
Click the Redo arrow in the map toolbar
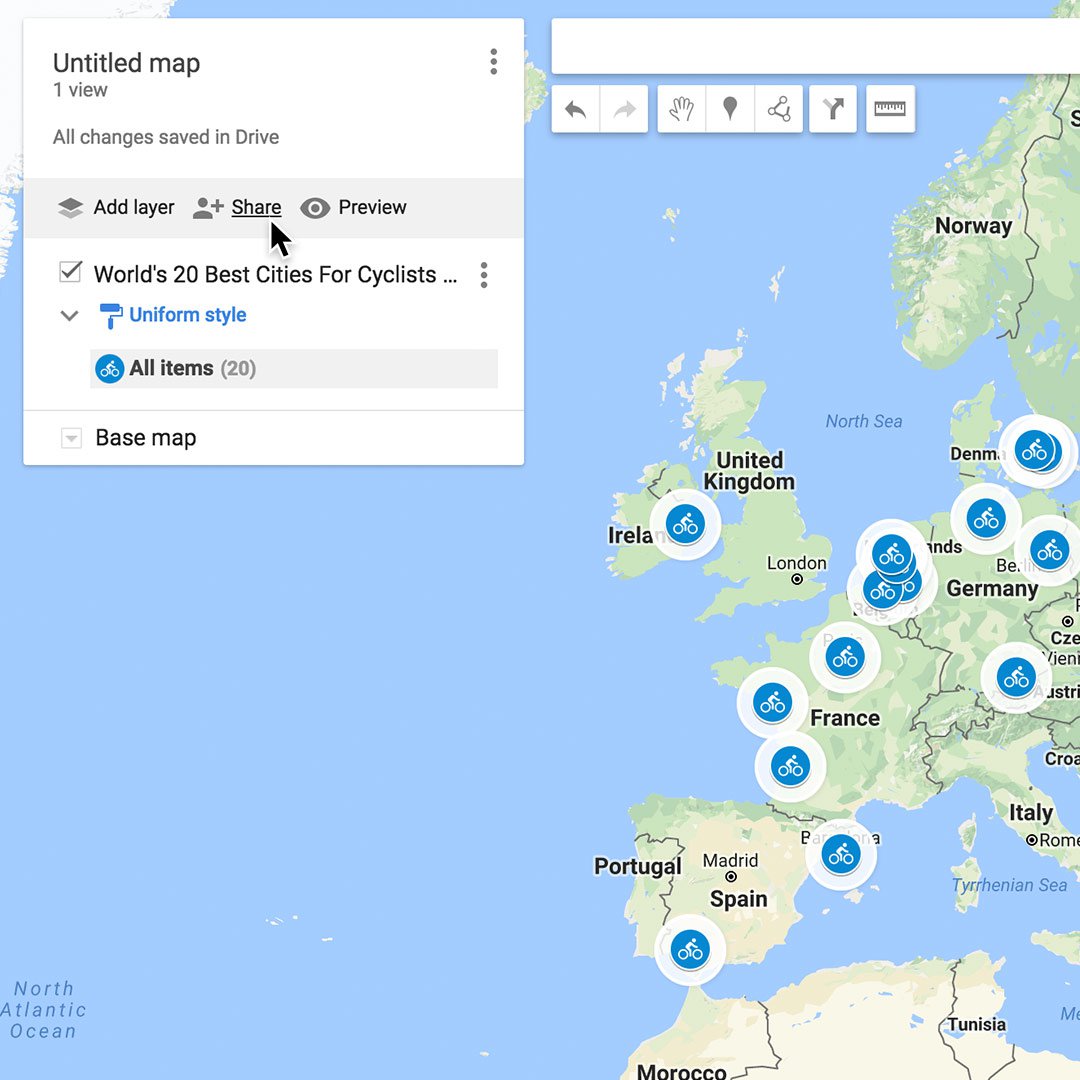pos(624,109)
